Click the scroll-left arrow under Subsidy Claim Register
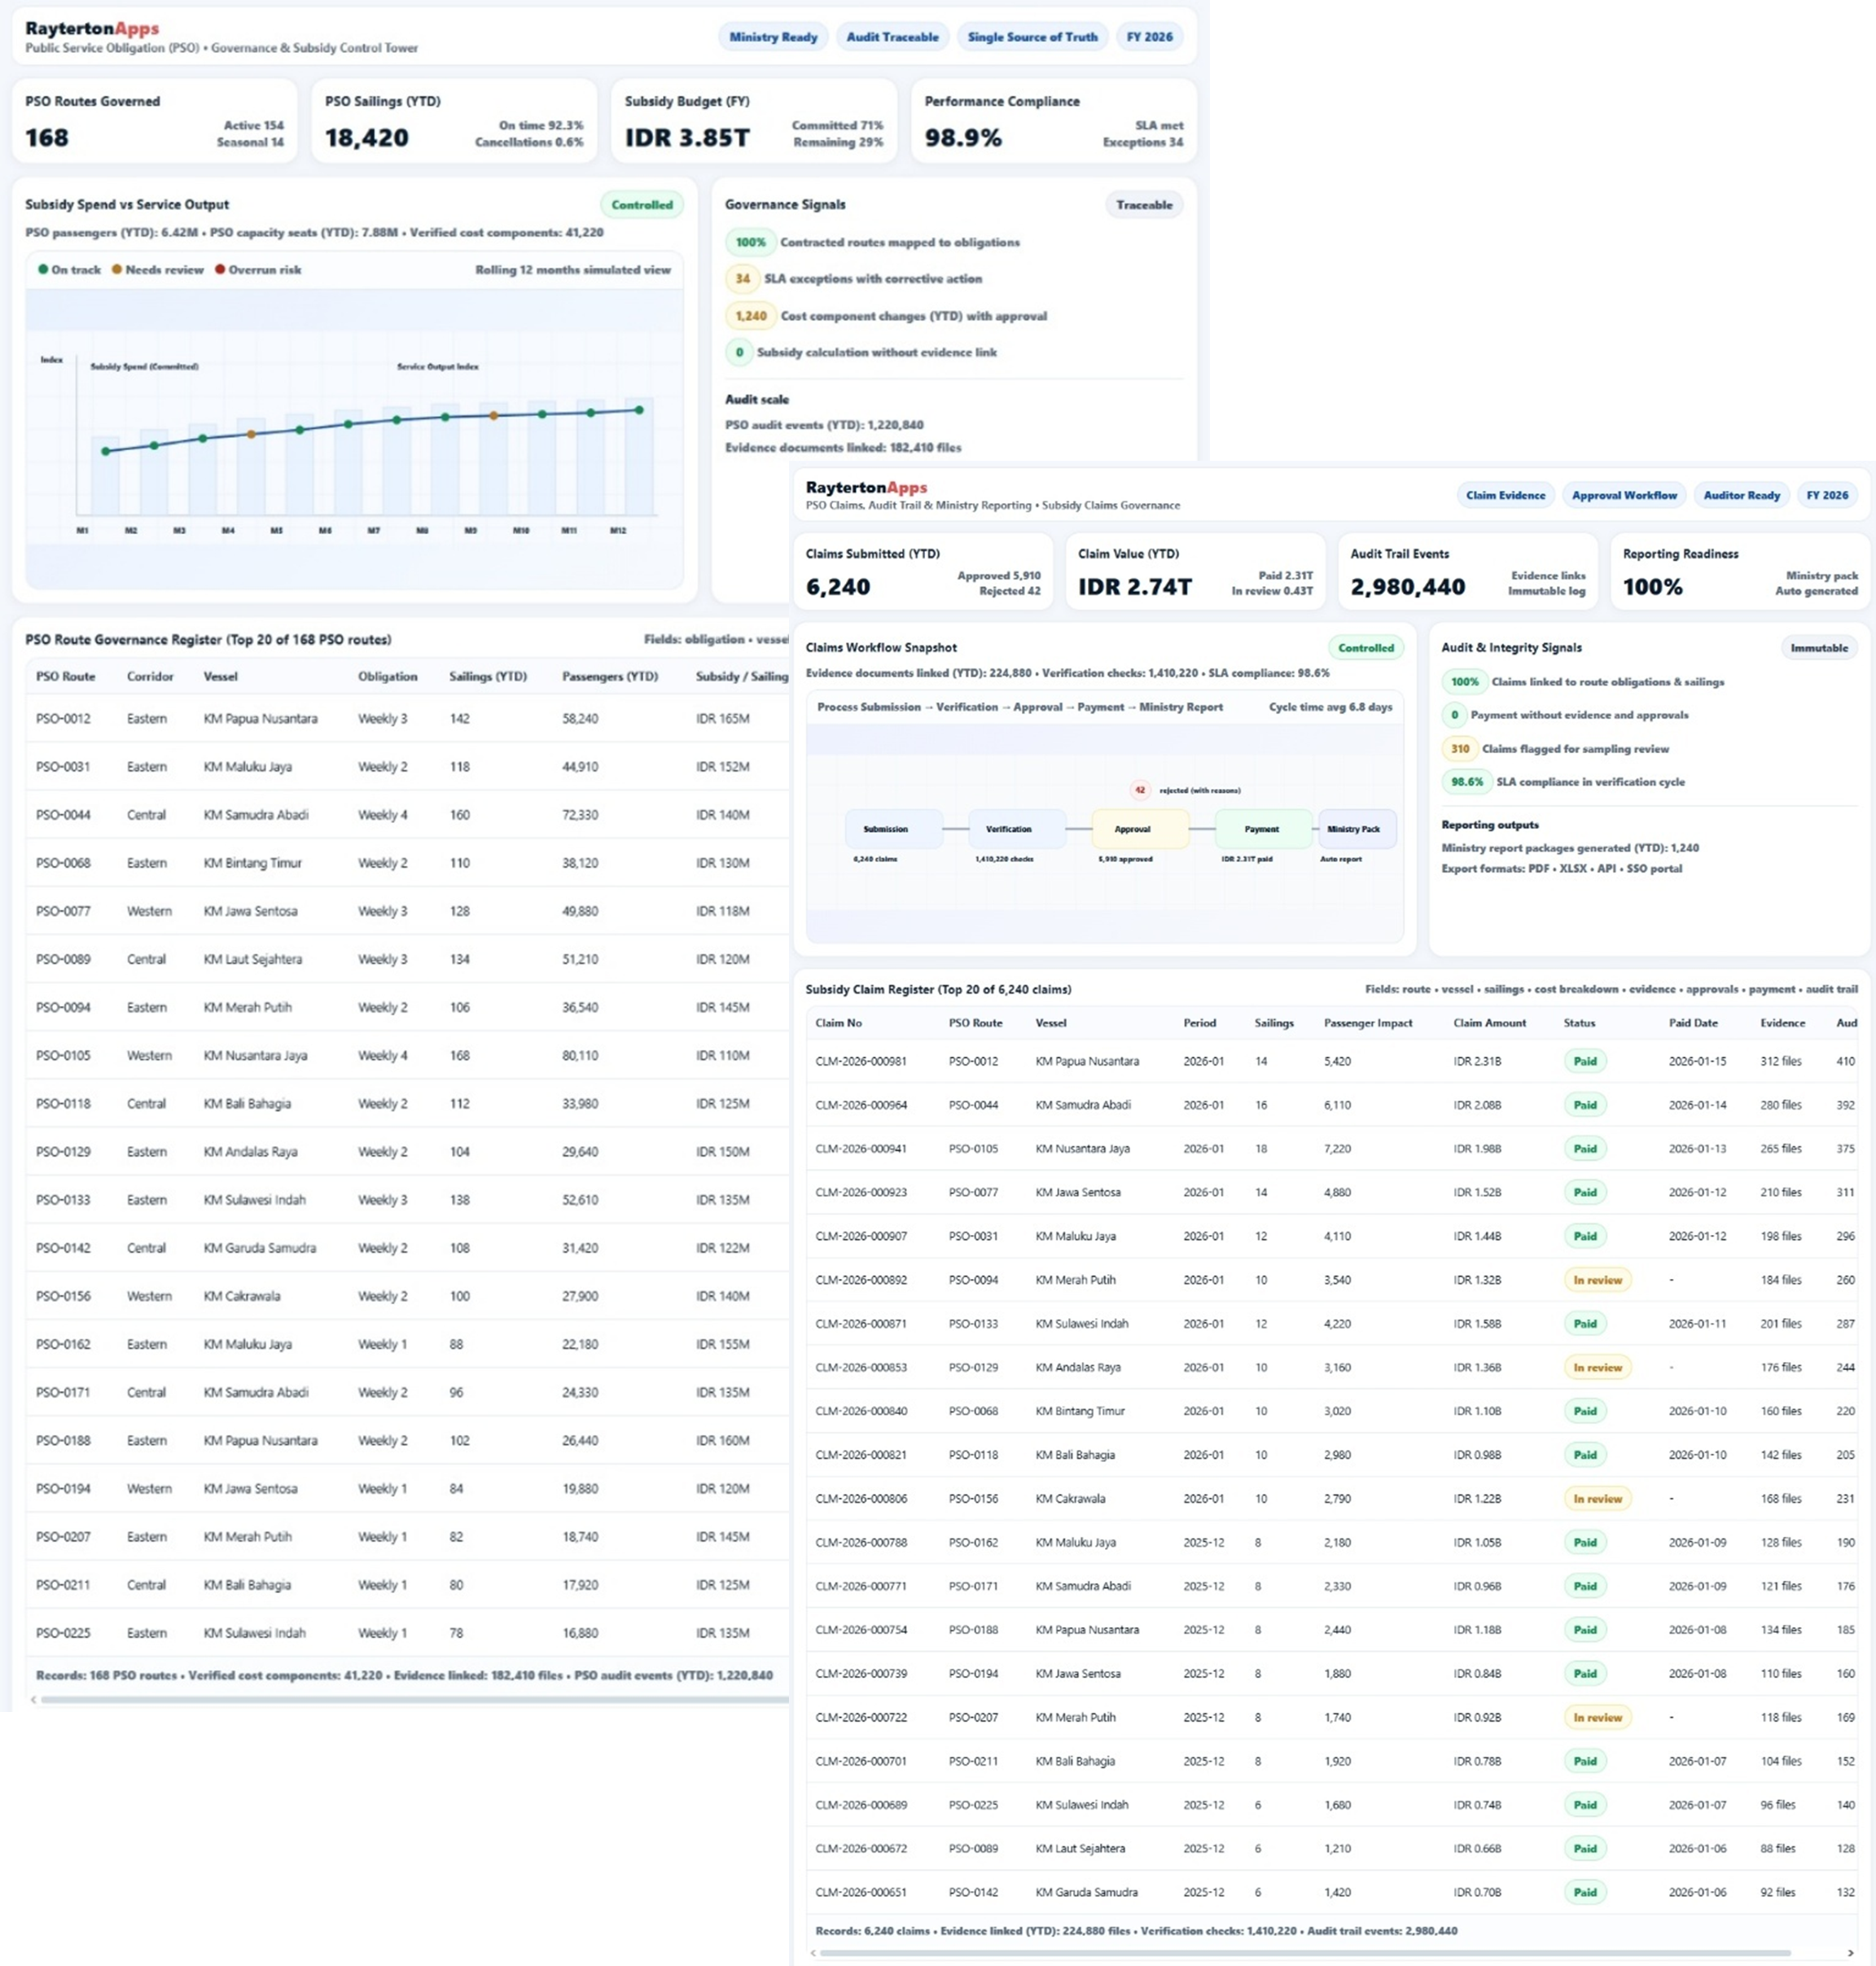1876x1966 pixels. click(x=813, y=1952)
